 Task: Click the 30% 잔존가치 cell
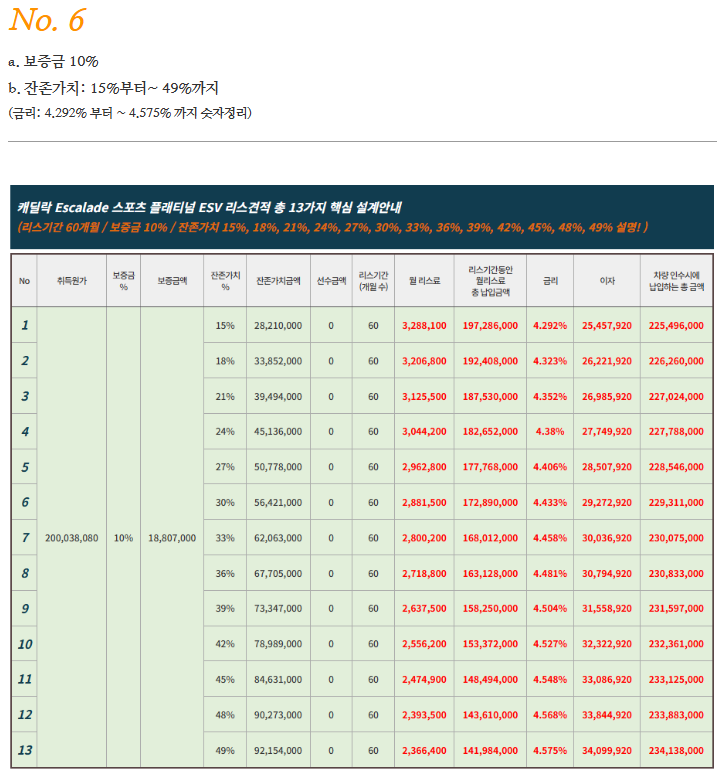click(225, 502)
